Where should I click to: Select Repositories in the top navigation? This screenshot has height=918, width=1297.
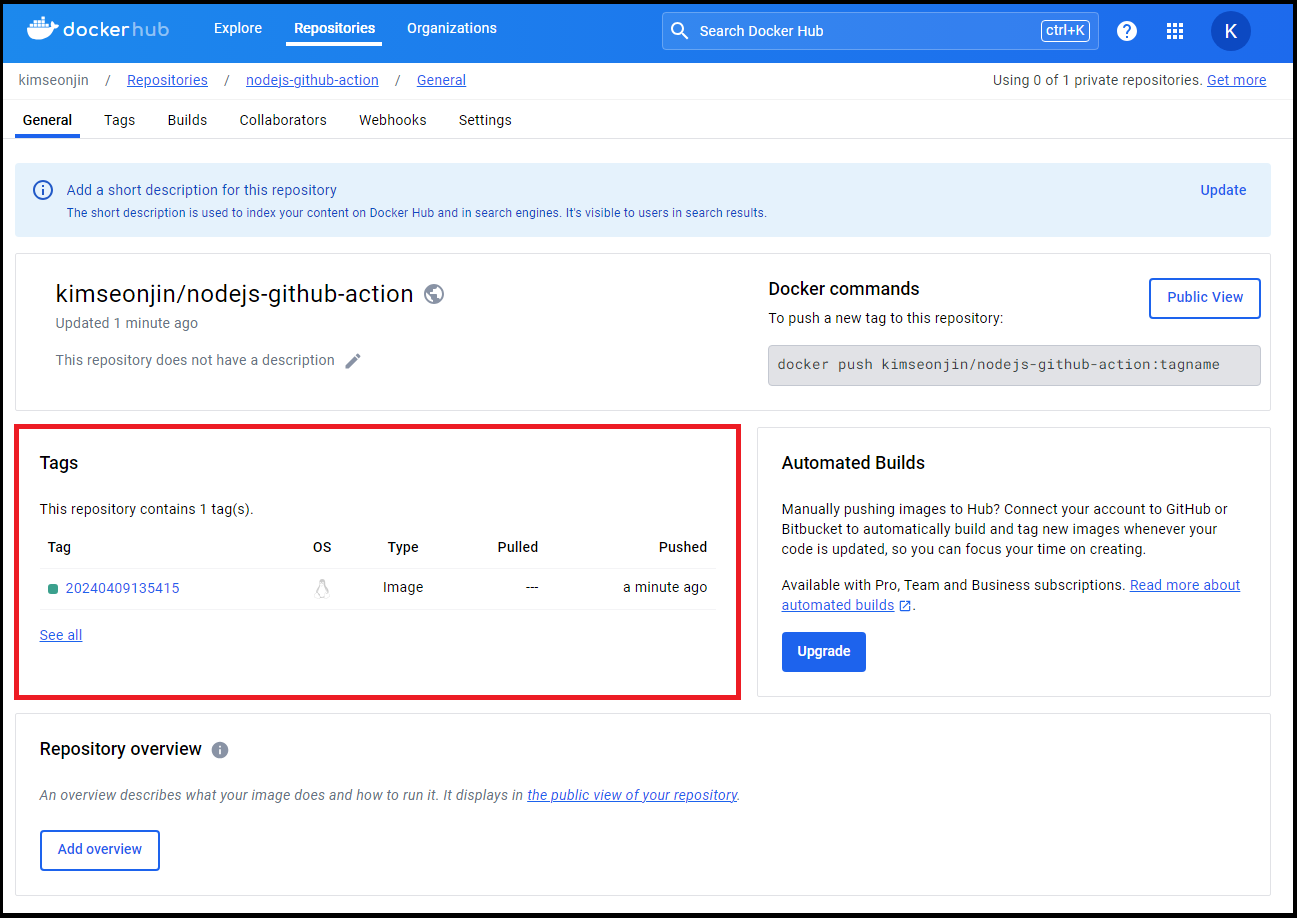click(335, 28)
